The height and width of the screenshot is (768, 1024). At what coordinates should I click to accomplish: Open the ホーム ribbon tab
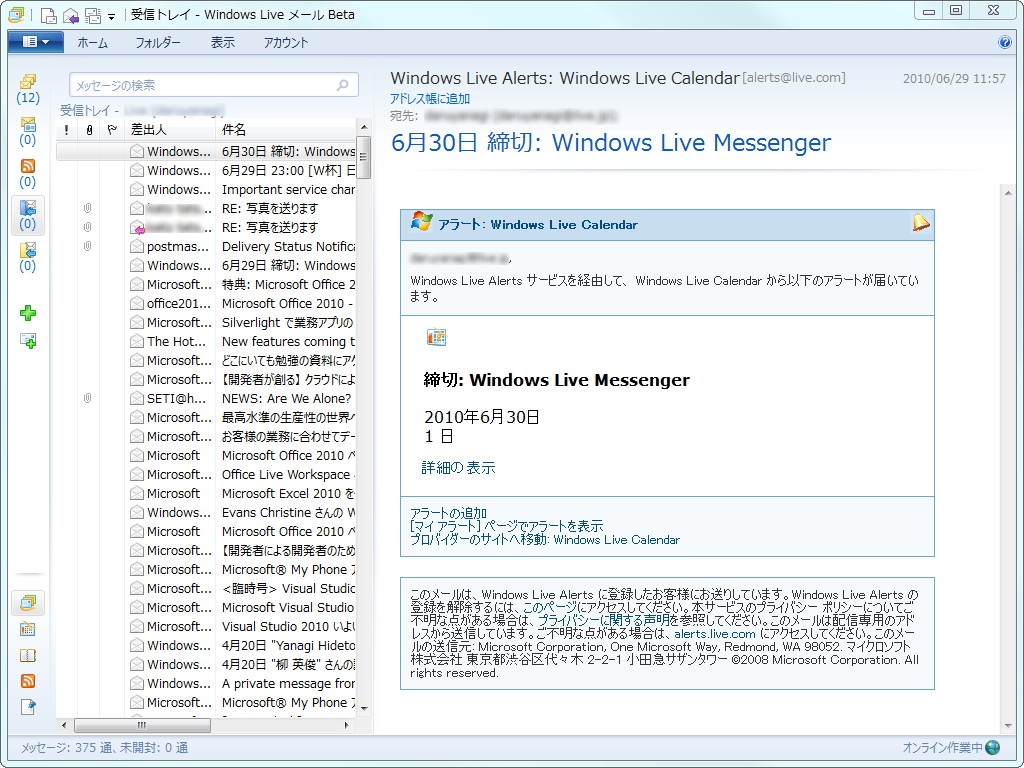(x=92, y=43)
